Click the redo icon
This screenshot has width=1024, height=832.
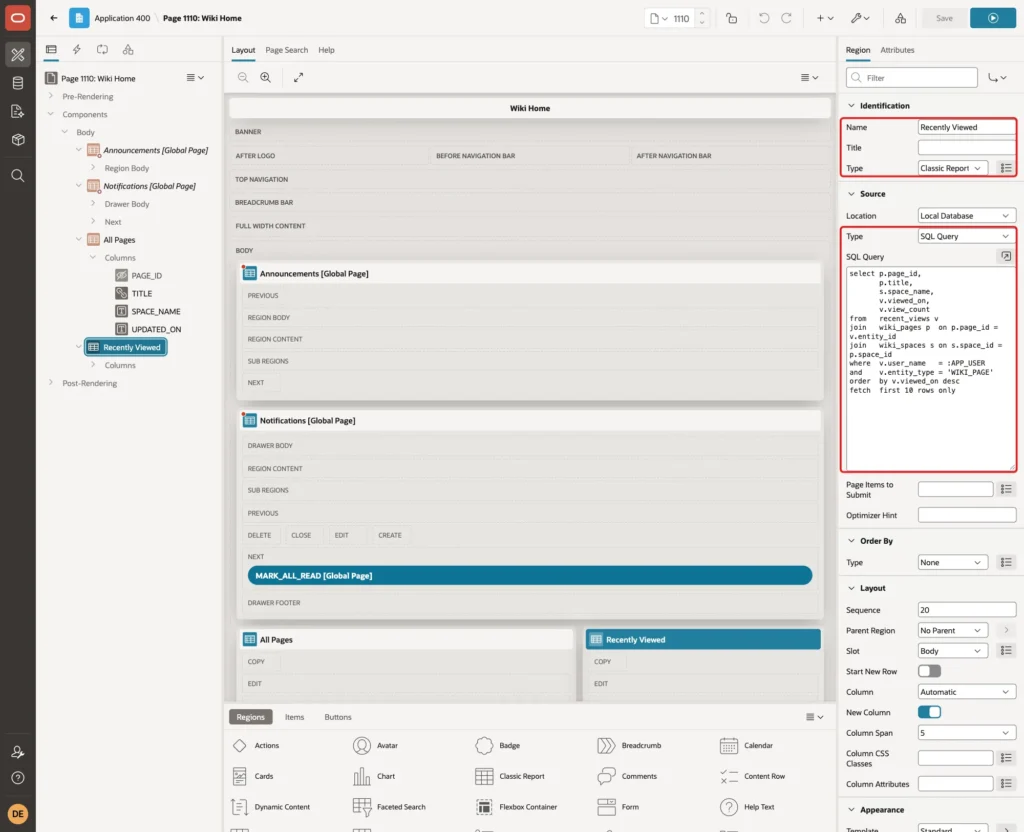(786, 18)
